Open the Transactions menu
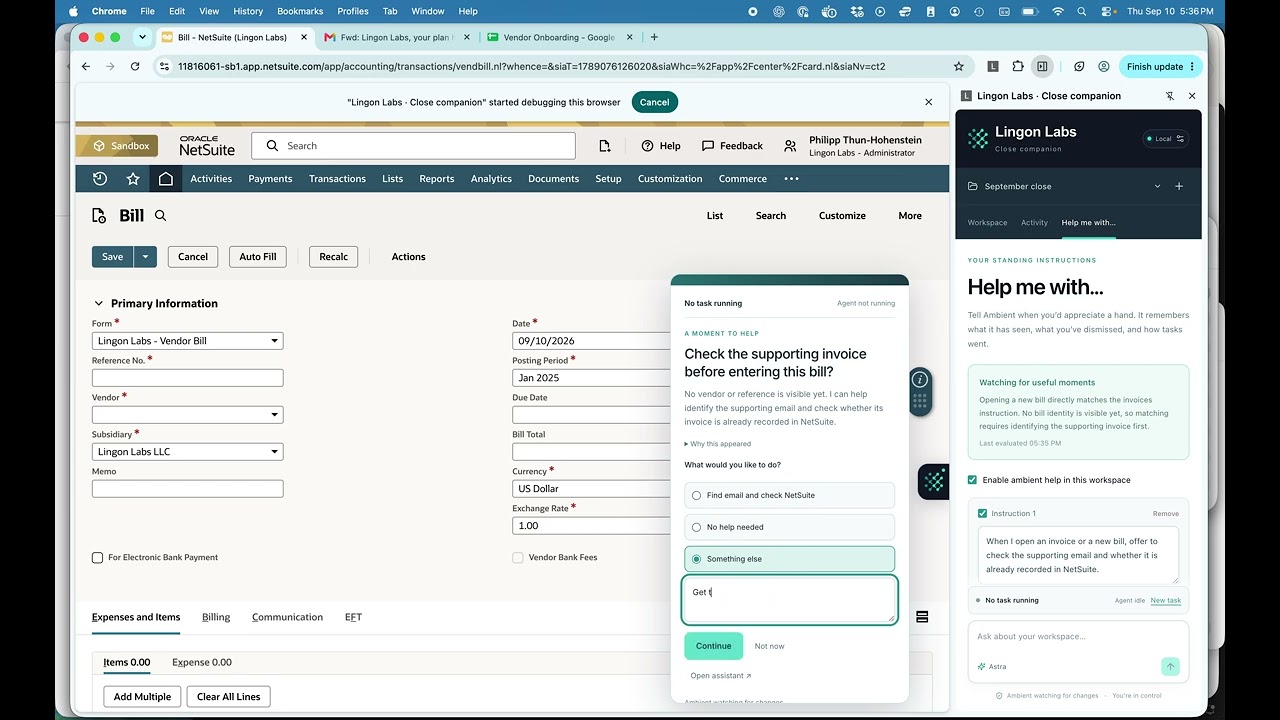 pyautogui.click(x=337, y=178)
